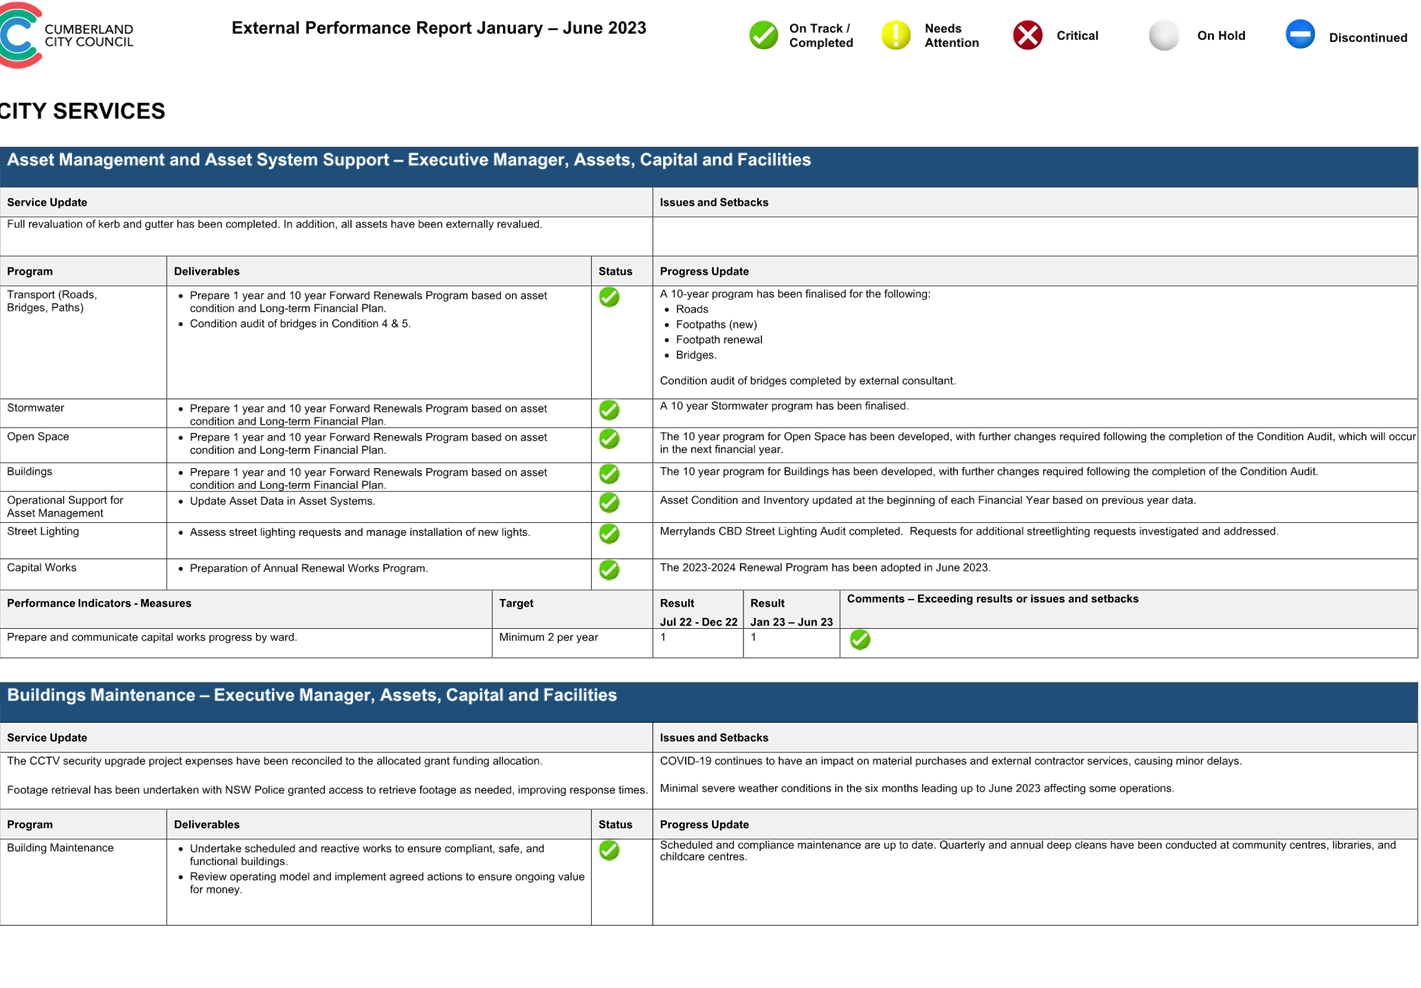Click the yellow Needs Attention legend icon
This screenshot has width=1421, height=988.
coord(896,35)
